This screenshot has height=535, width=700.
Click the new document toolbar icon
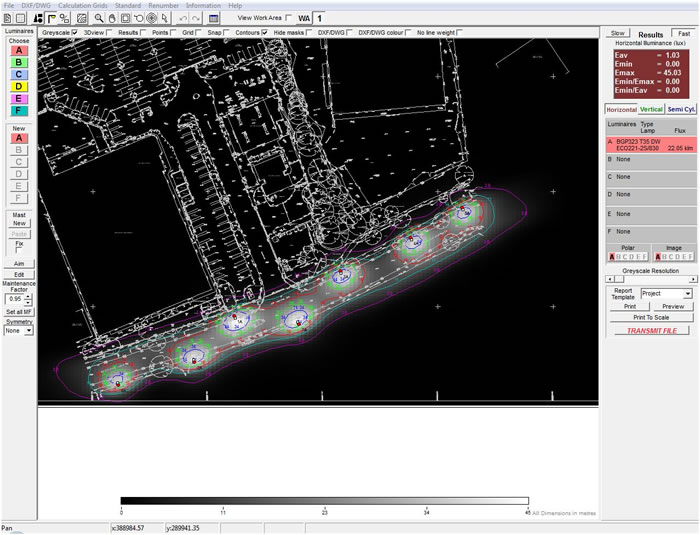point(8,18)
